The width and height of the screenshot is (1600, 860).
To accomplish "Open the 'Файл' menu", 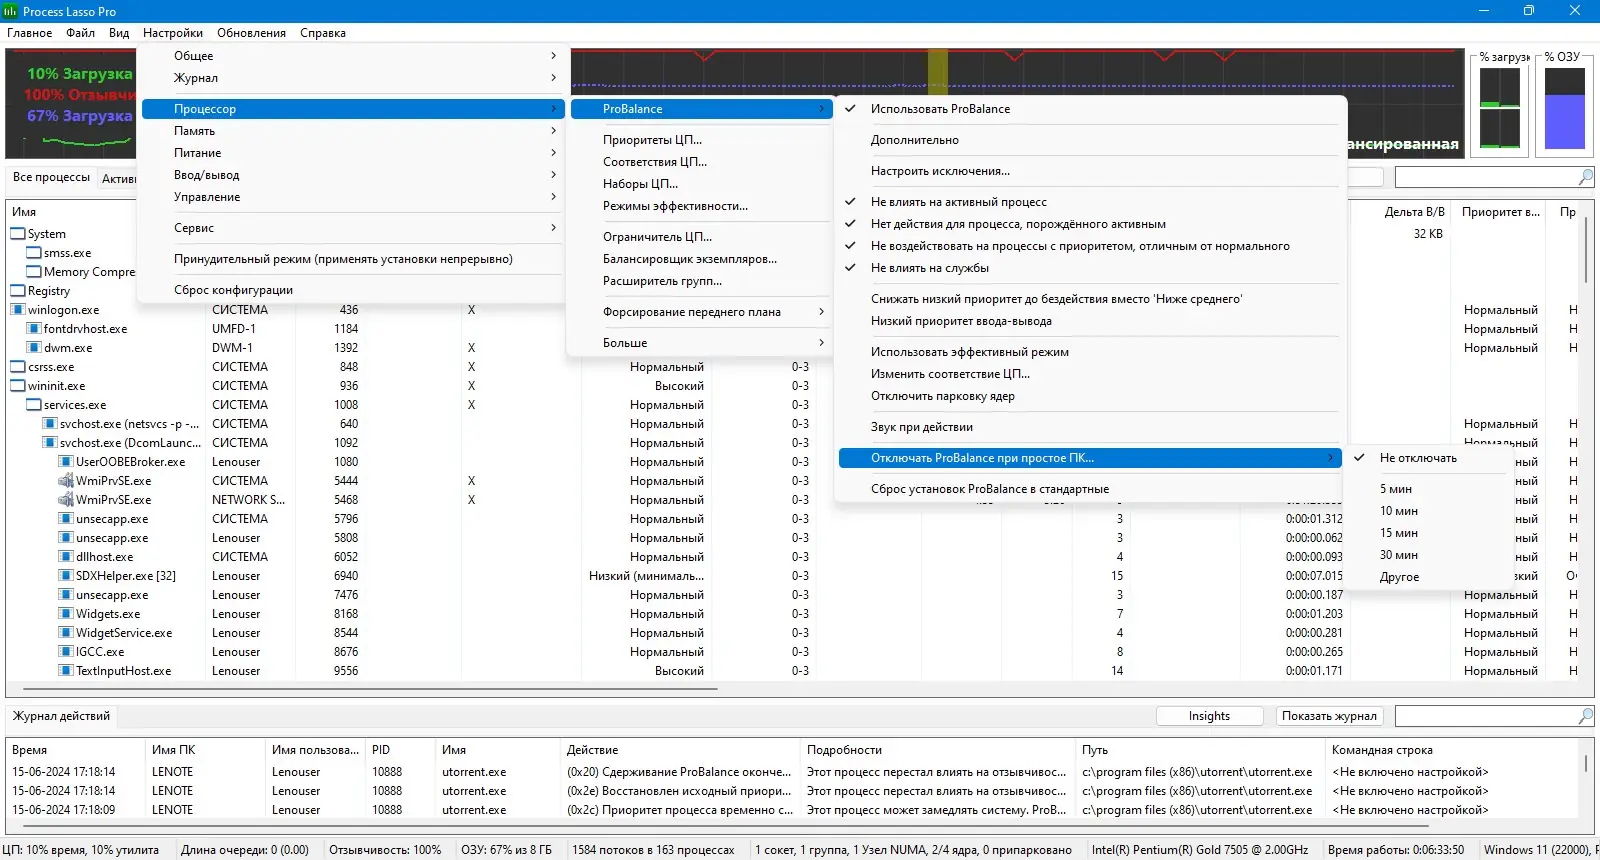I will [81, 33].
